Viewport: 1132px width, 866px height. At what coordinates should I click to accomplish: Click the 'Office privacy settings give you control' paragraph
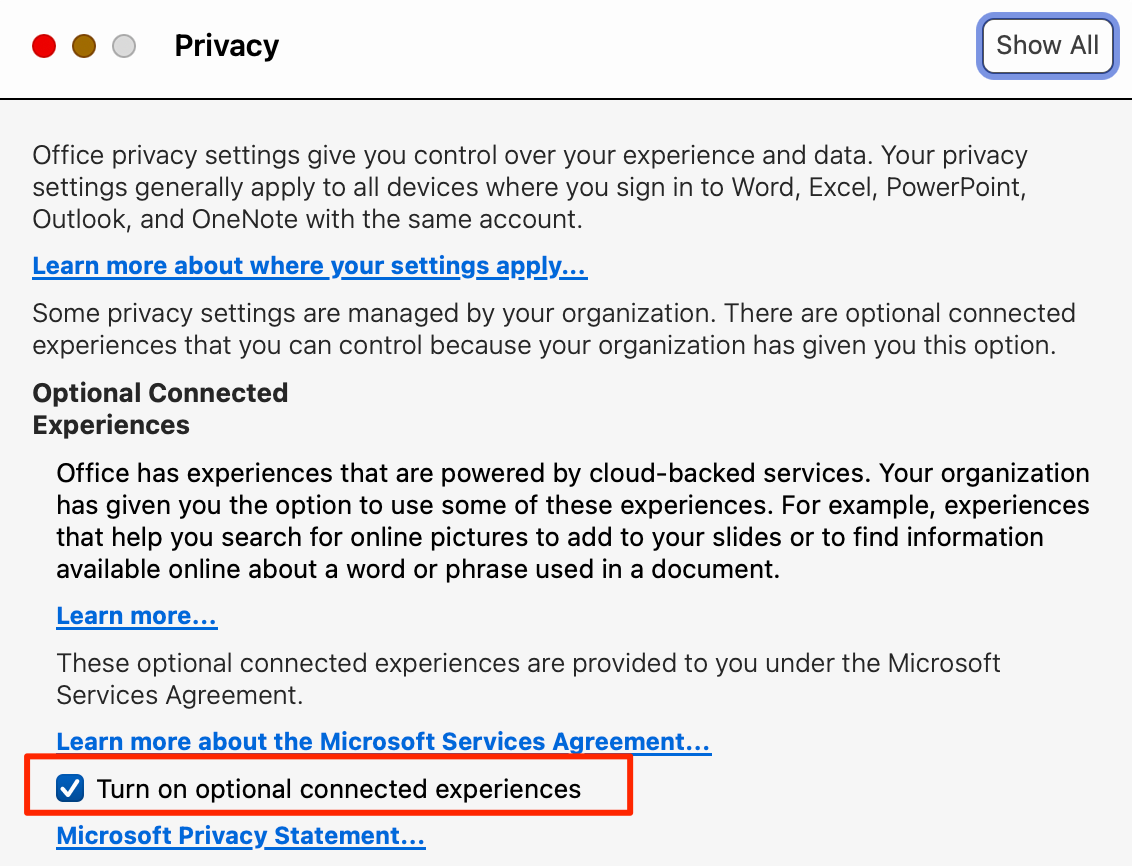pos(530,157)
